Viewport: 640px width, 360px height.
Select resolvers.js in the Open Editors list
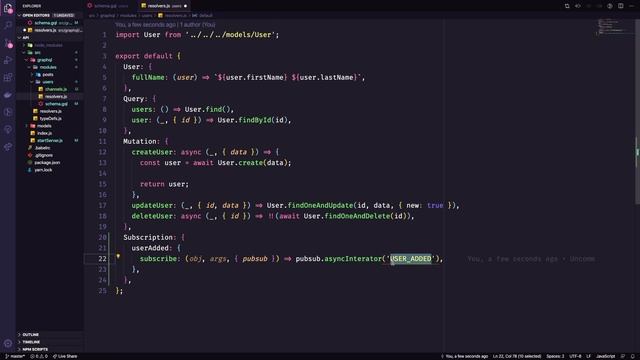[49, 30]
